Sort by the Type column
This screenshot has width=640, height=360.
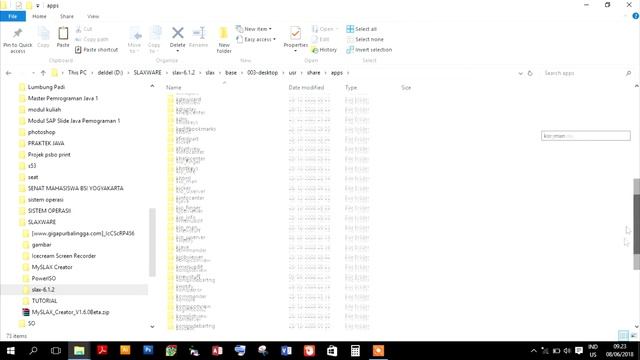pos(351,87)
